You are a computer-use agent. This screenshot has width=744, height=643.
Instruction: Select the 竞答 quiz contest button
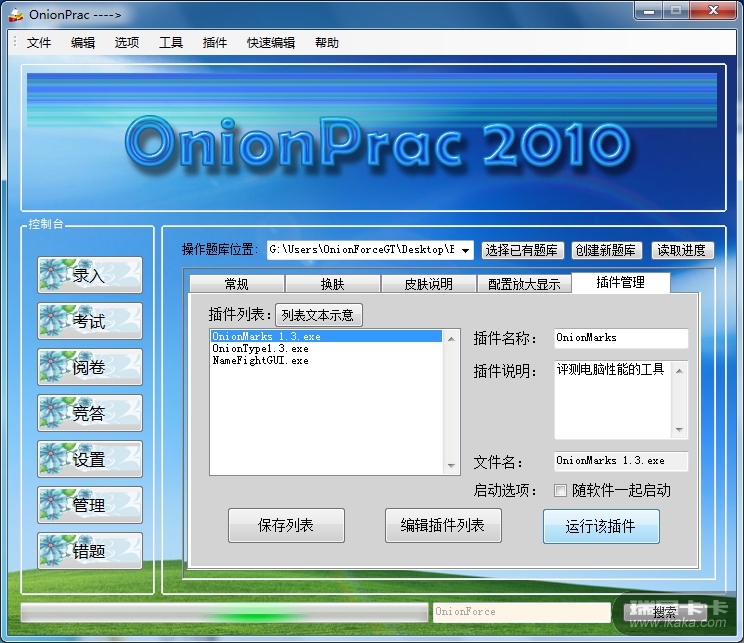90,413
